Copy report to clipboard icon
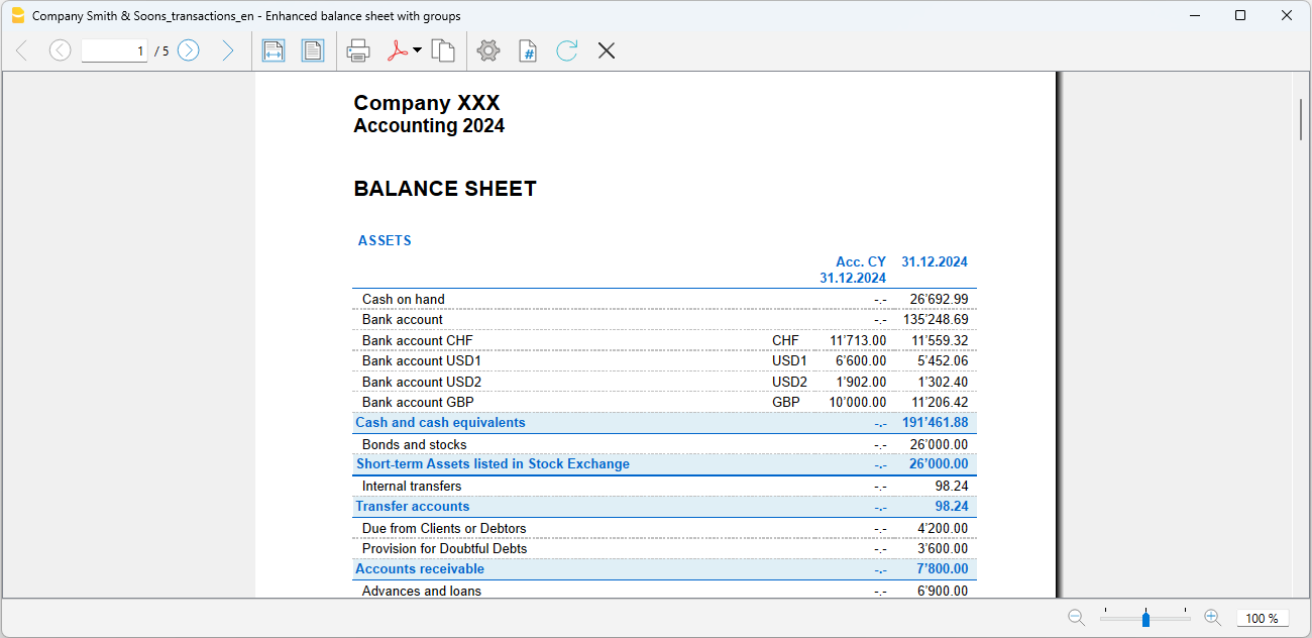Screen dimensions: 1312x638 (443, 50)
